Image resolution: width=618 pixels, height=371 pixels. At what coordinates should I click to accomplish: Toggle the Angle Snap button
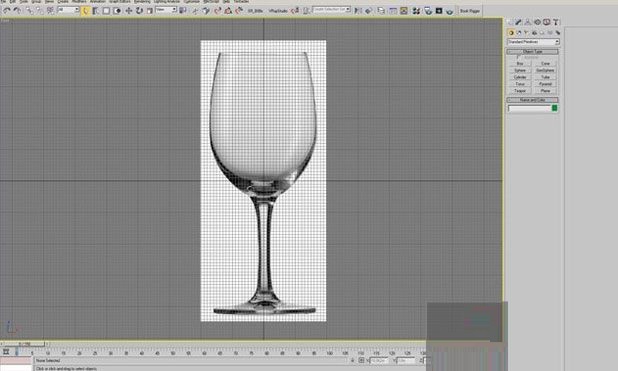[x=228, y=11]
